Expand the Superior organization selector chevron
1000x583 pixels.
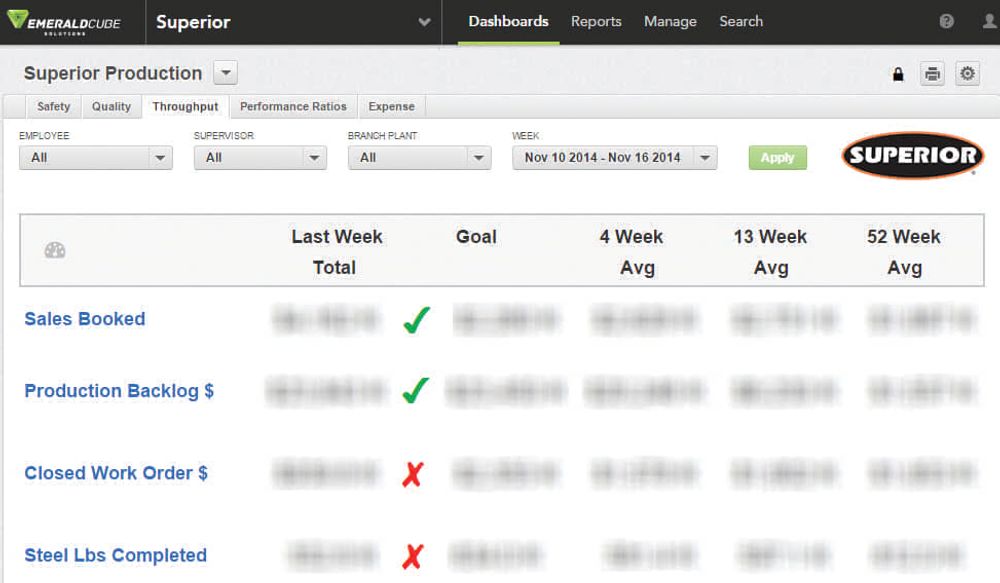point(424,22)
